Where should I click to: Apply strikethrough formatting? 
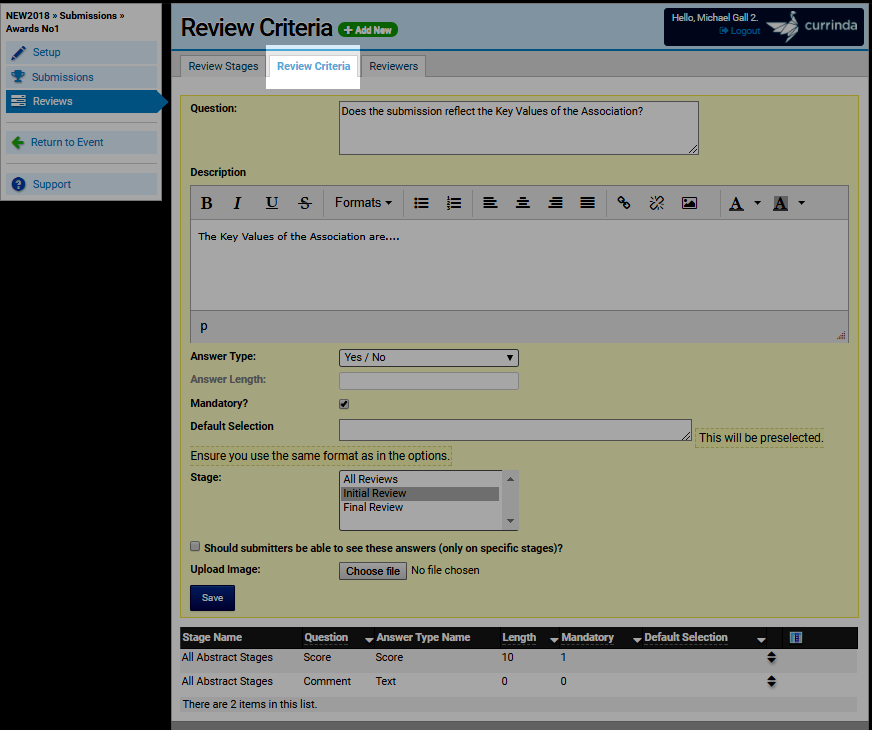click(x=304, y=203)
